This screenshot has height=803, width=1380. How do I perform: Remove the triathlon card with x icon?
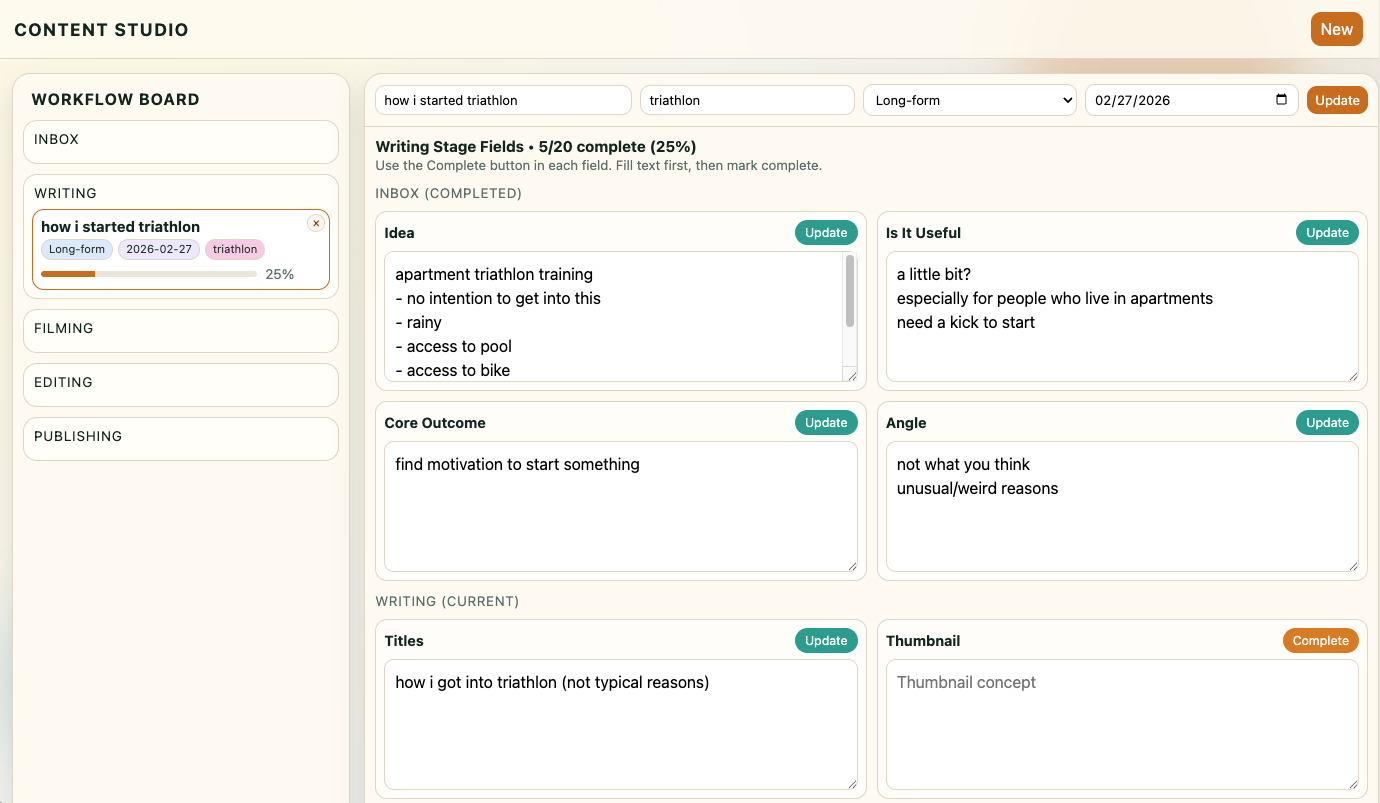click(x=316, y=223)
